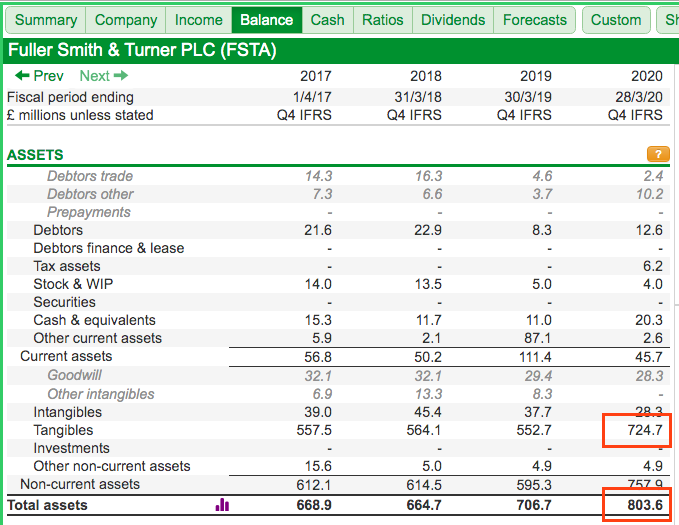This screenshot has height=525, width=679.
Task: Open the Custom tab
Action: point(616,20)
